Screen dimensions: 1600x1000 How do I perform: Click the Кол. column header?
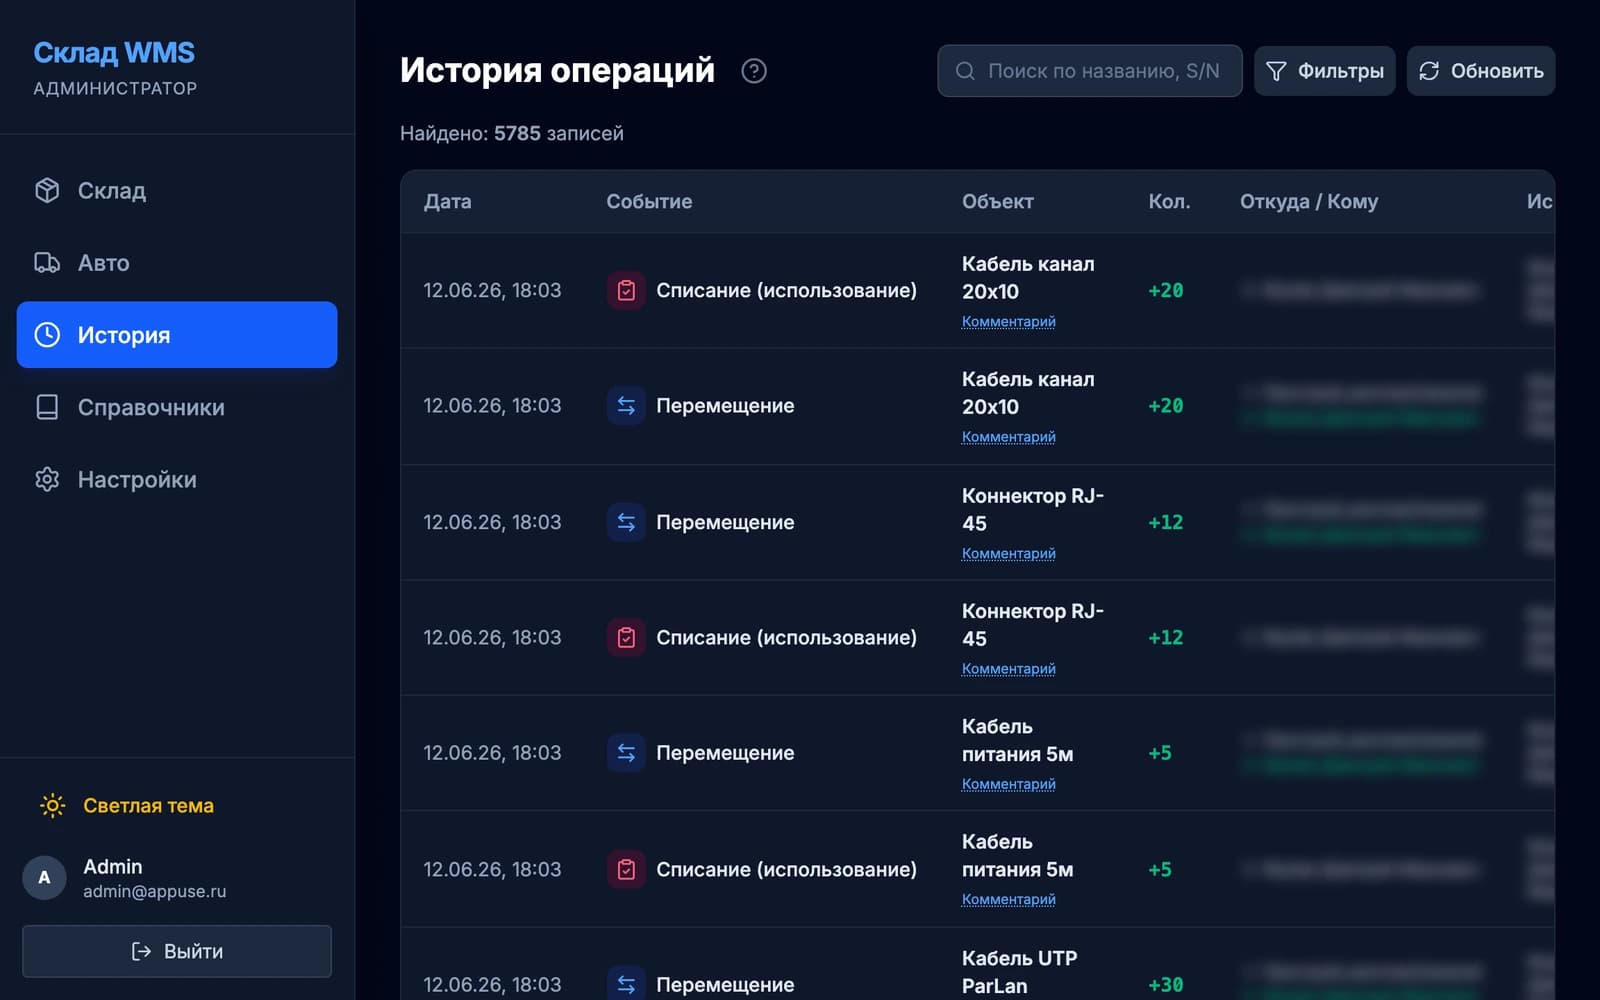[x=1169, y=201]
